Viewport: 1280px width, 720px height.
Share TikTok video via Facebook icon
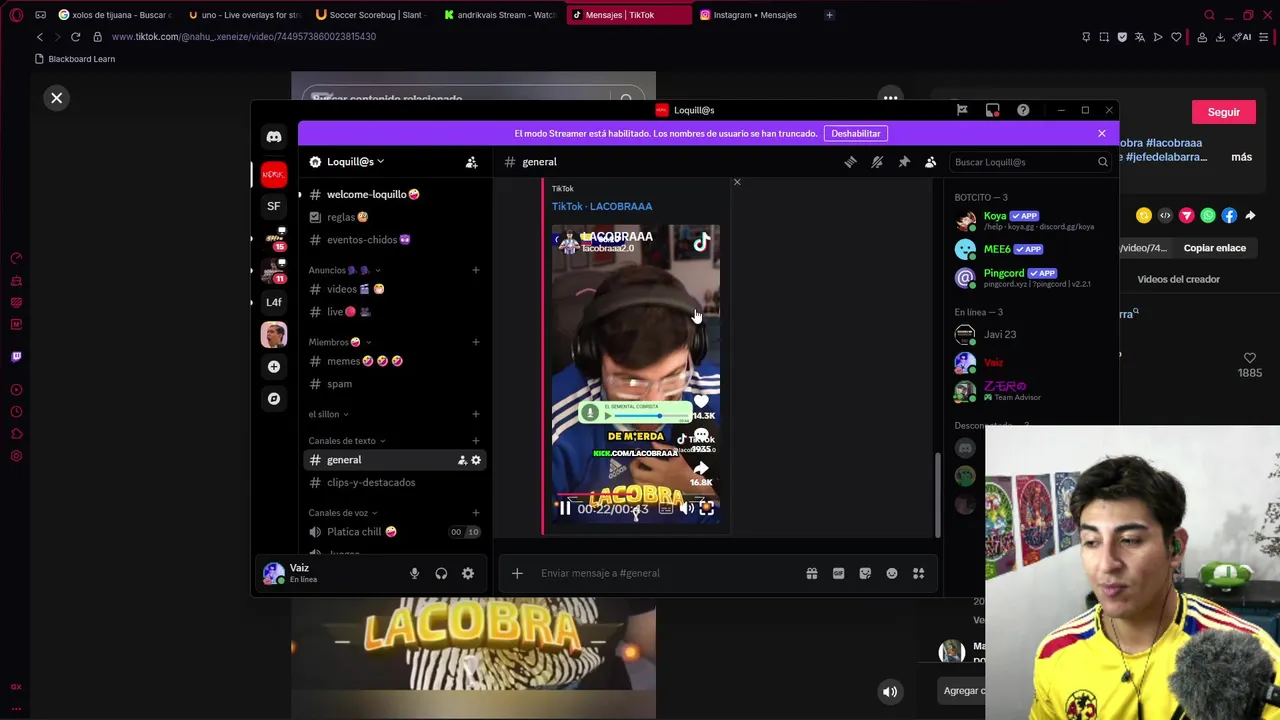(x=1229, y=216)
